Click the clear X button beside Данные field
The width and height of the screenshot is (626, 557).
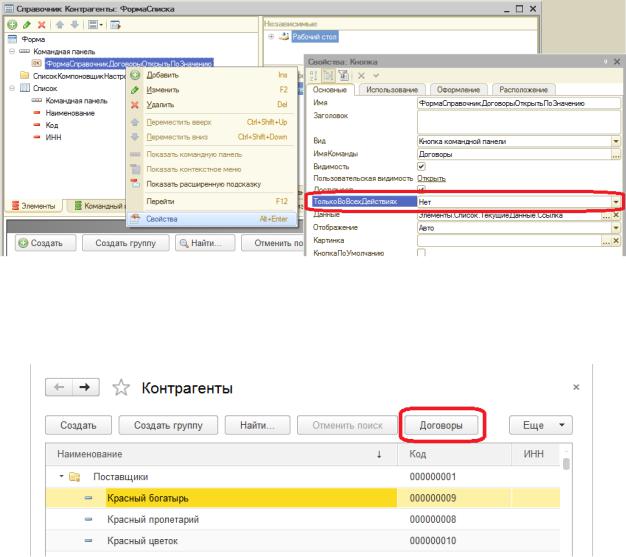(616, 215)
